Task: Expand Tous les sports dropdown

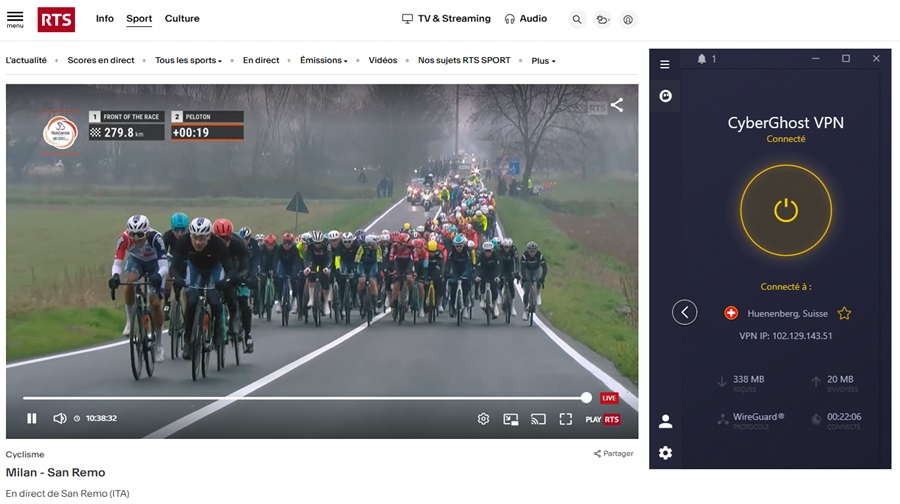Action: [x=188, y=60]
